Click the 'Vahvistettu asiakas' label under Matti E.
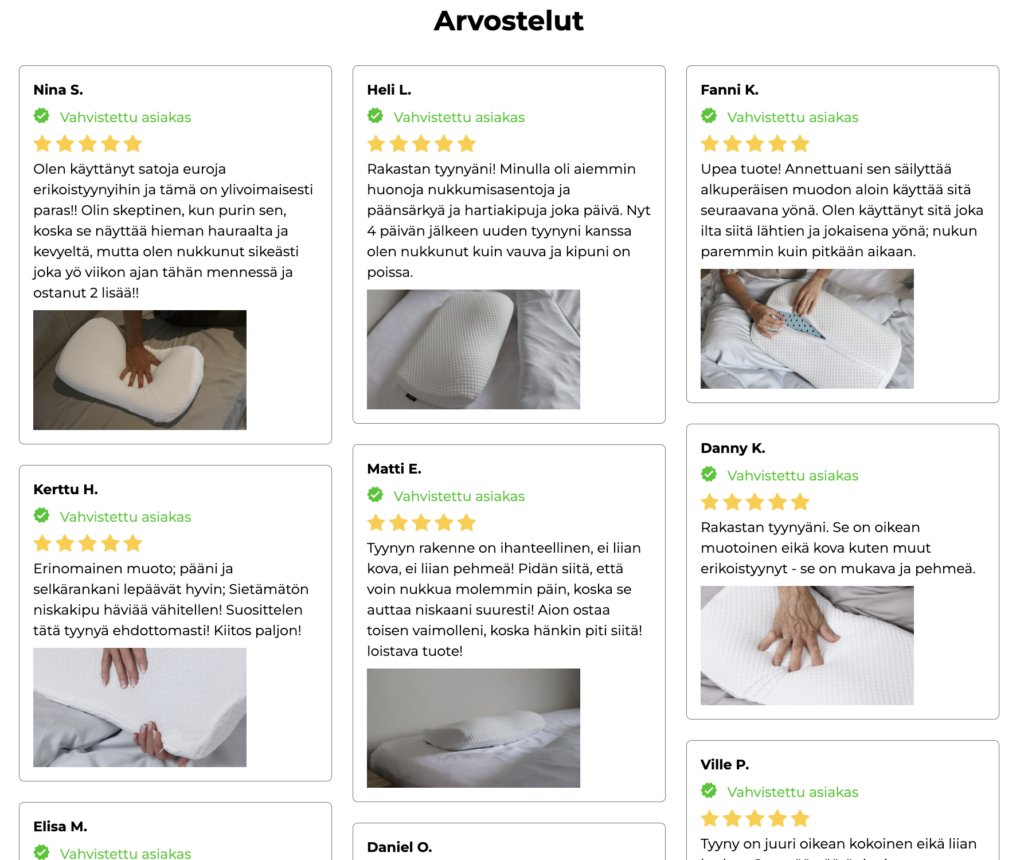This screenshot has height=860, width=1024. point(459,496)
